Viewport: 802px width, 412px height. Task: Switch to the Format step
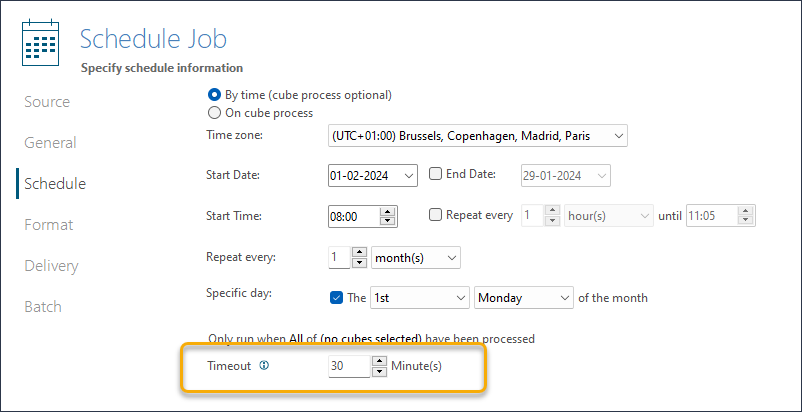49,225
